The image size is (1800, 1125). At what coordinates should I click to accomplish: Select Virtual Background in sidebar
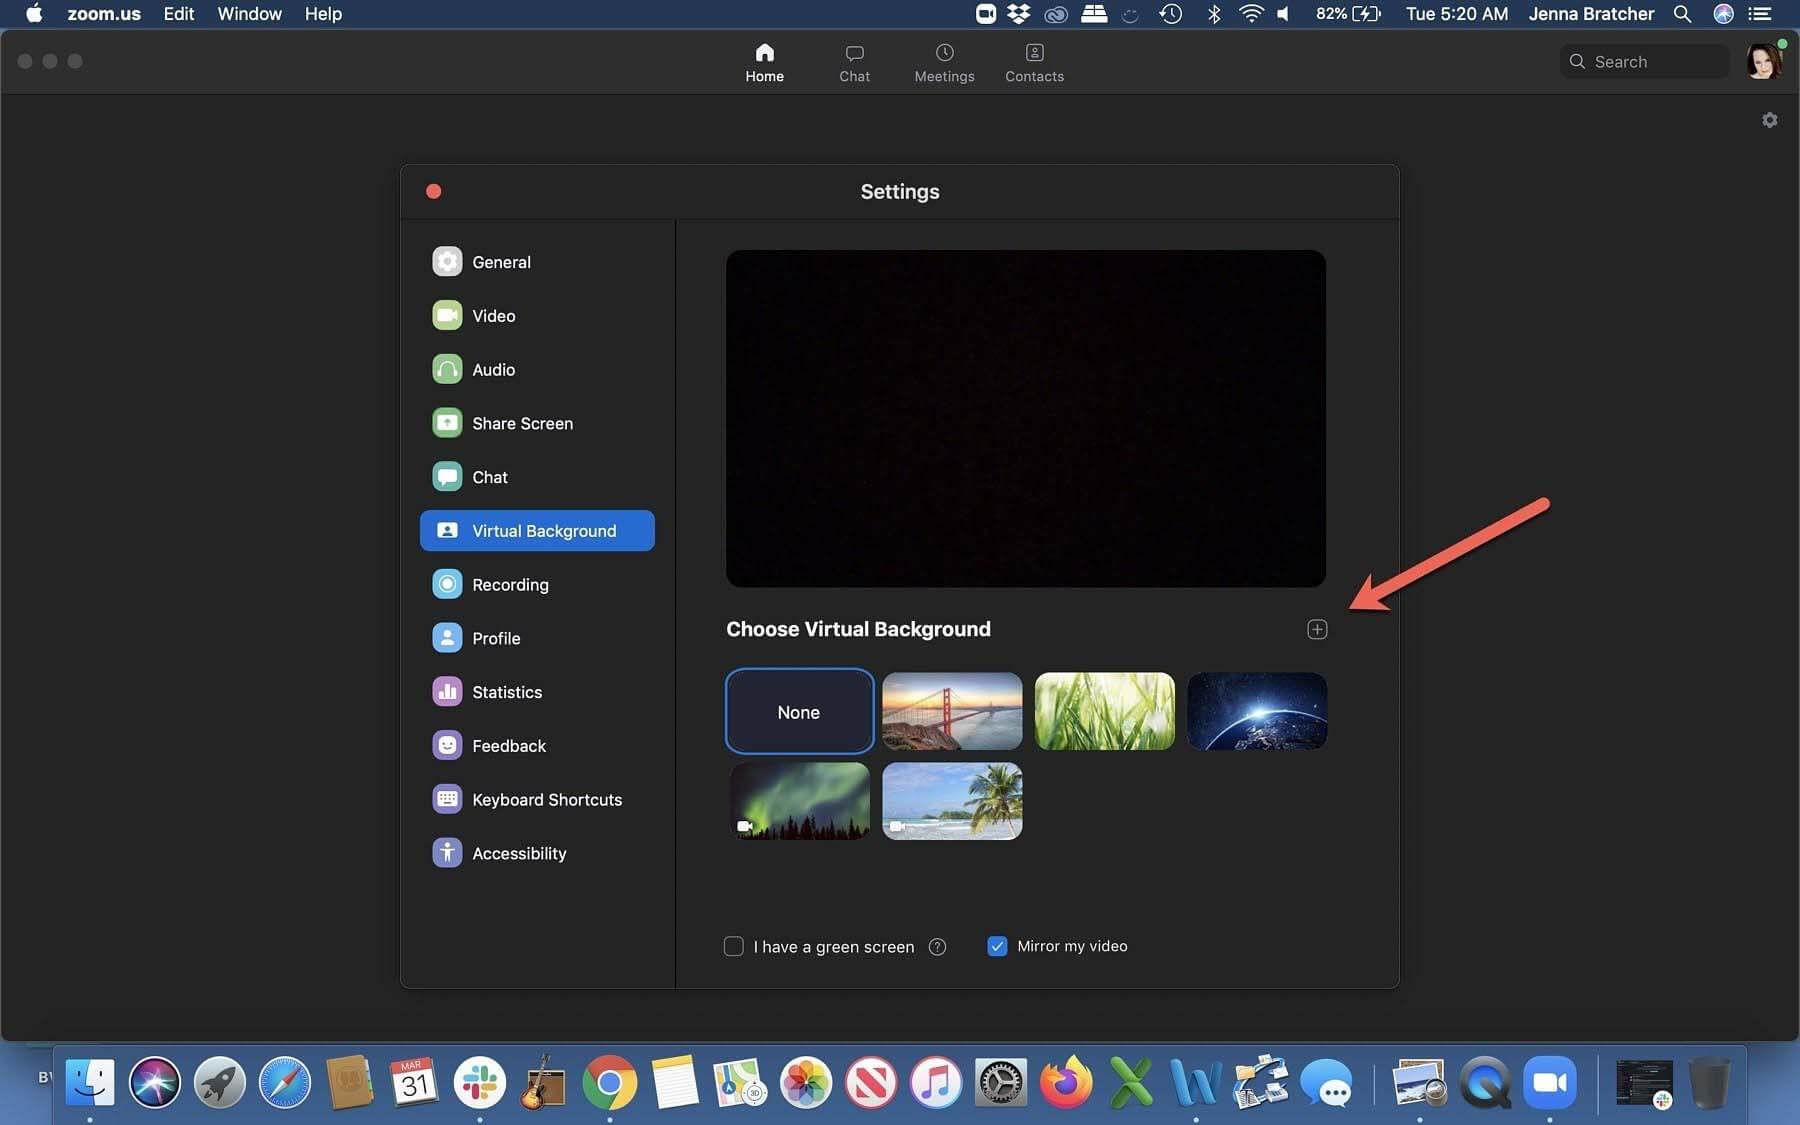point(537,531)
